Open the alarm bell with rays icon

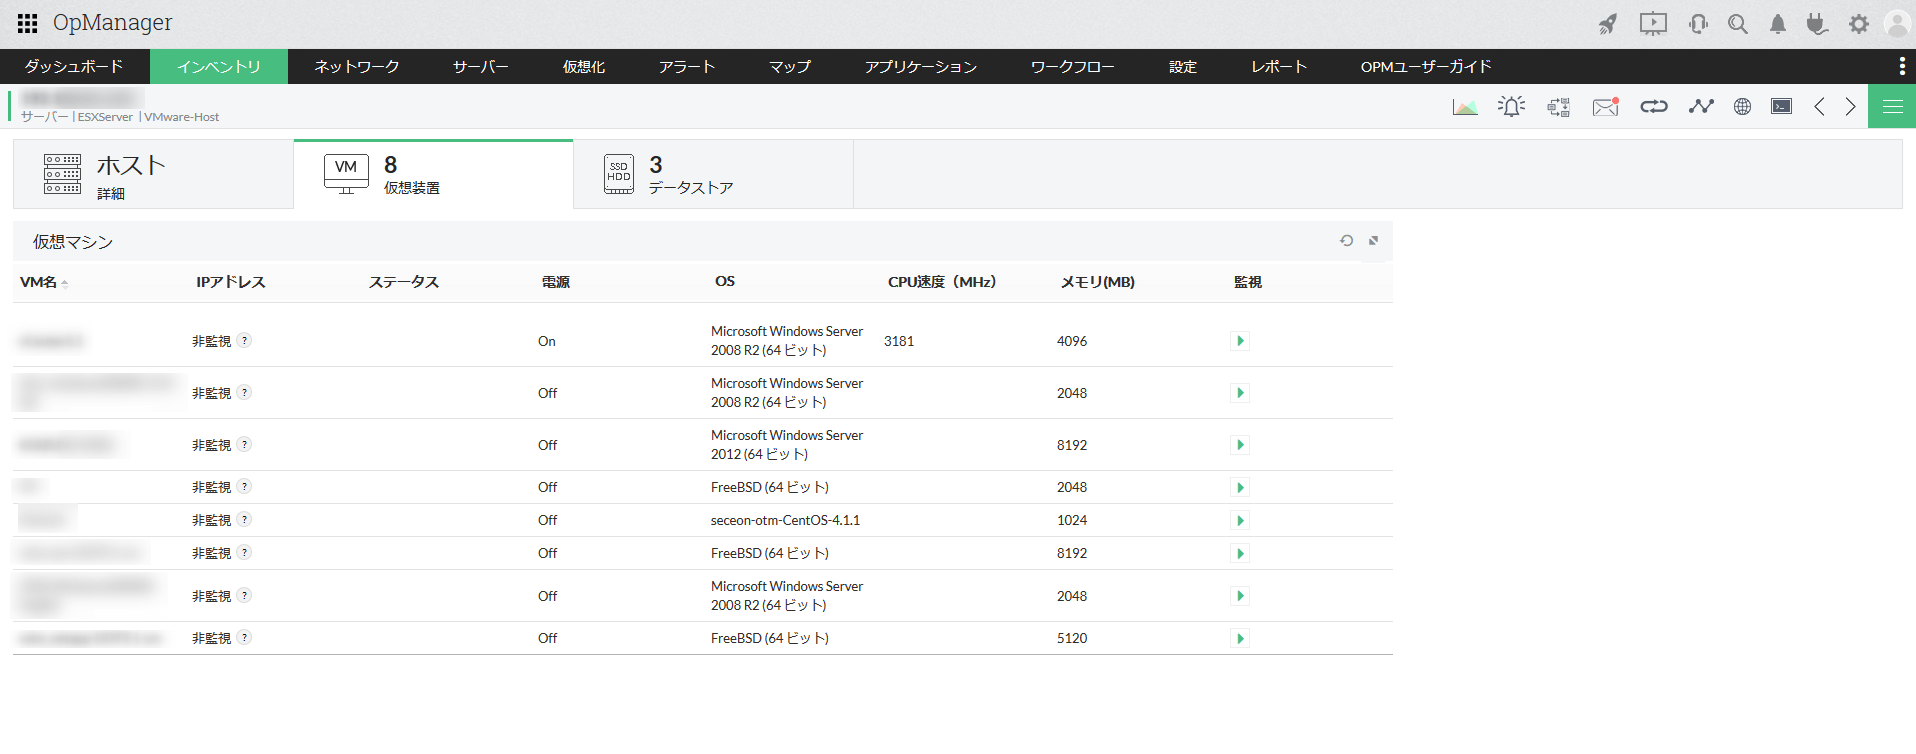pyautogui.click(x=1511, y=106)
